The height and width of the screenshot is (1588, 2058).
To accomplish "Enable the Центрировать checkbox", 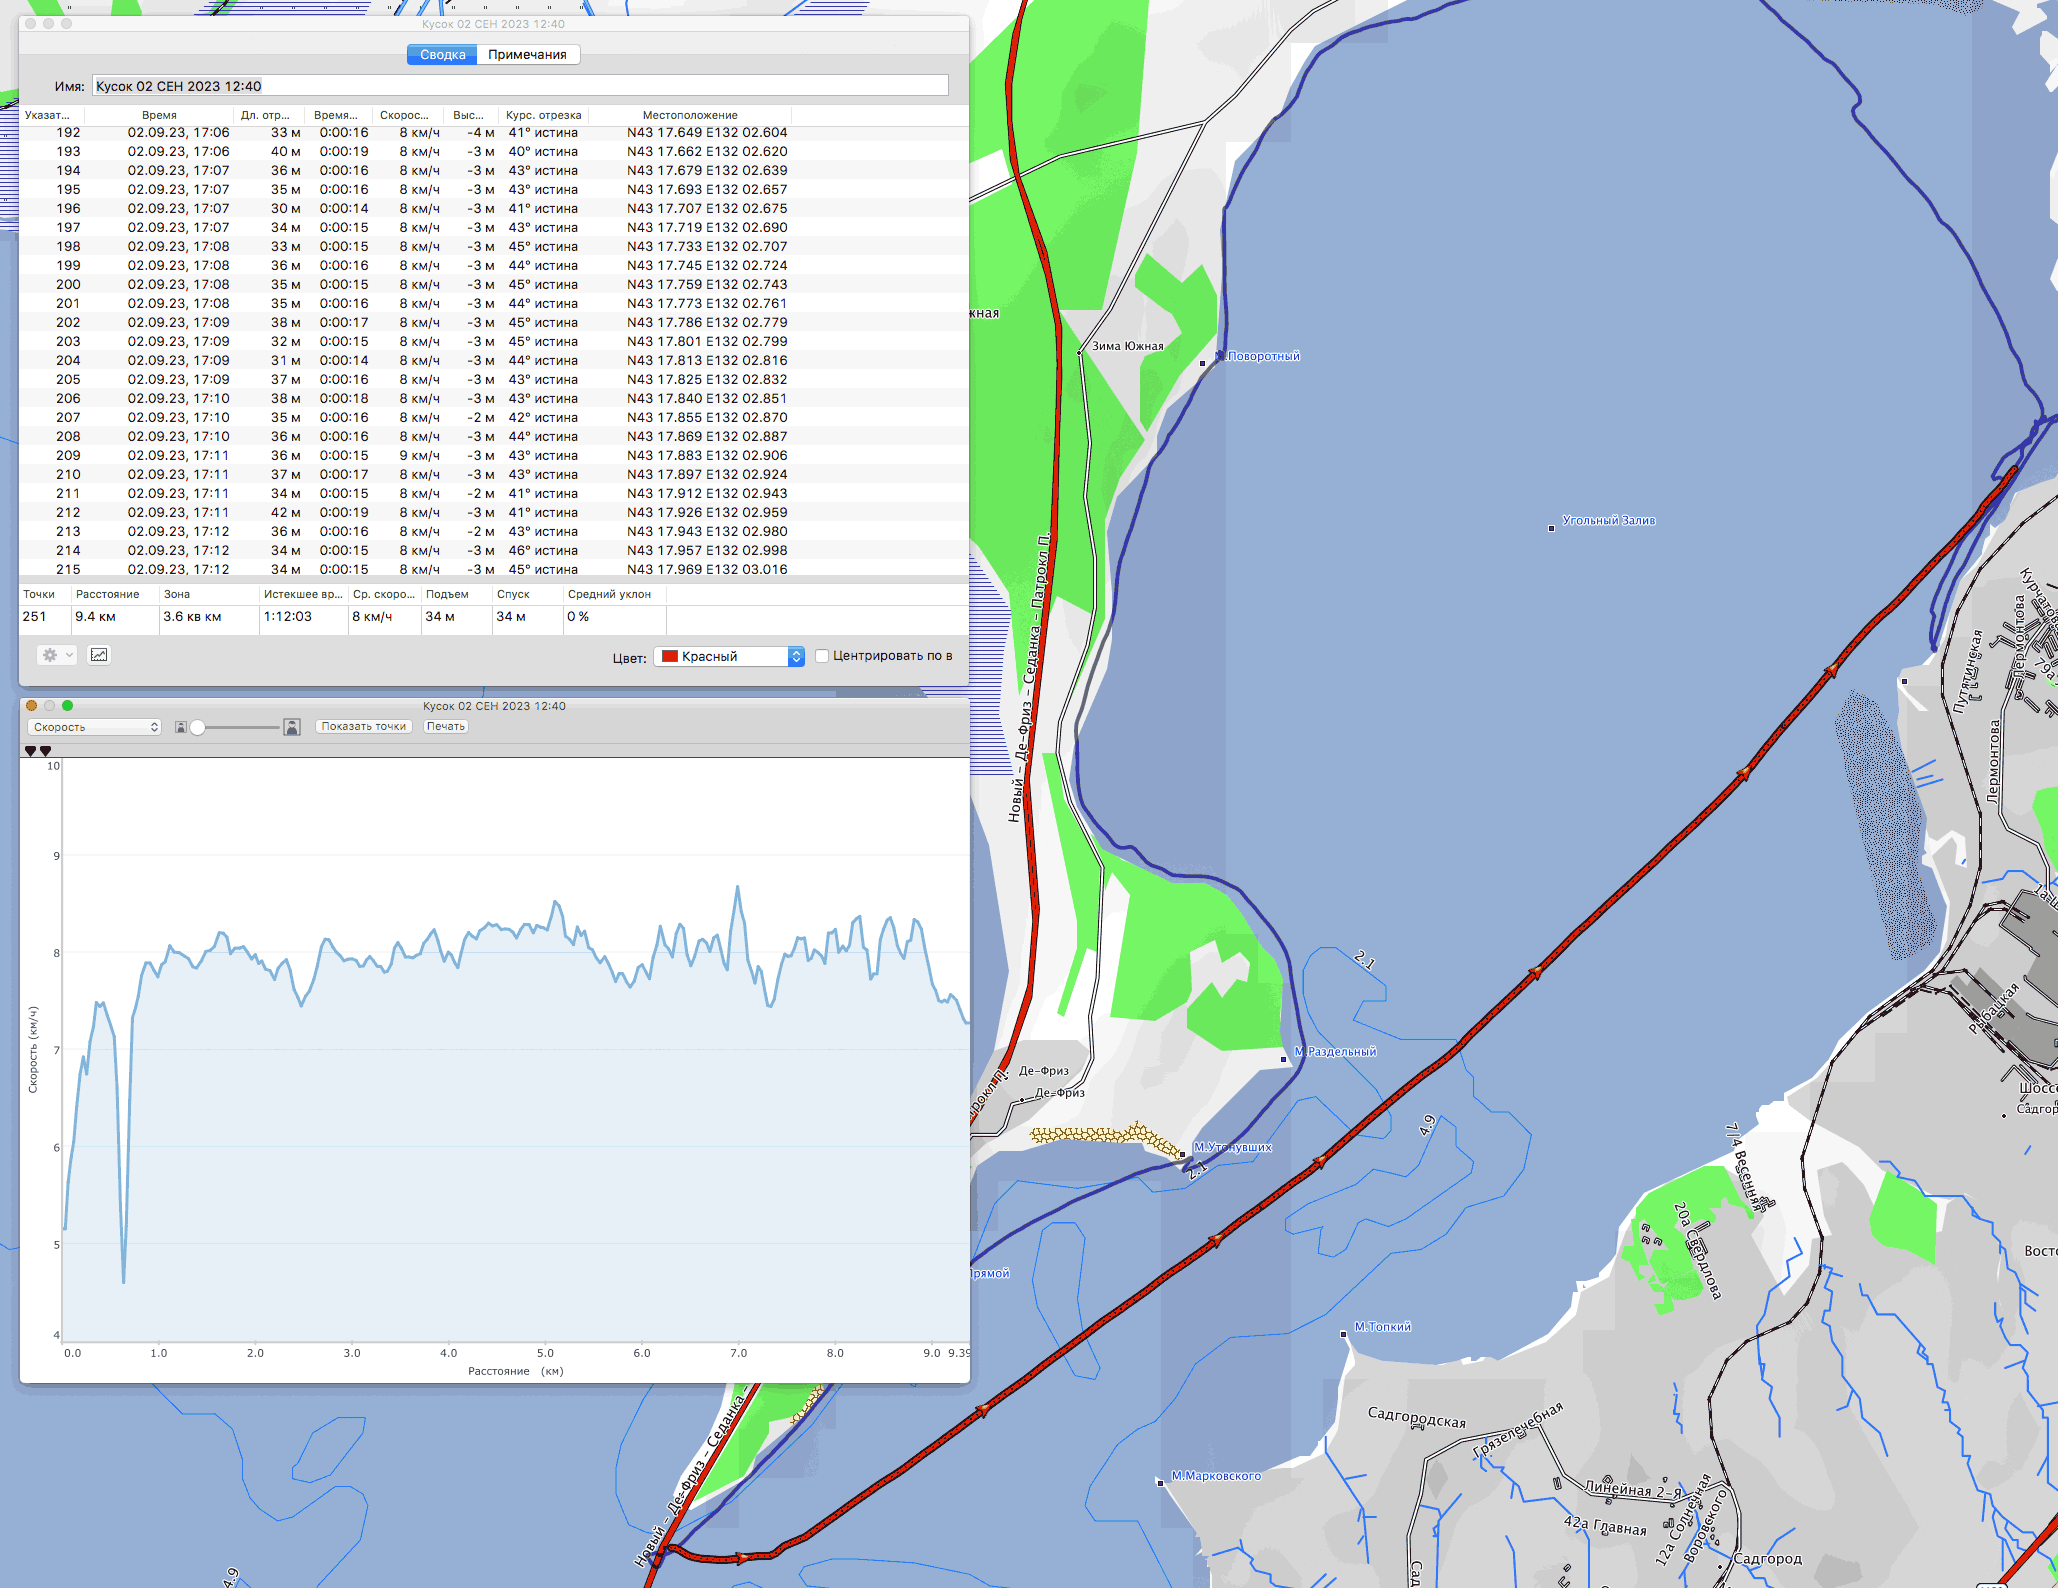I will (822, 656).
